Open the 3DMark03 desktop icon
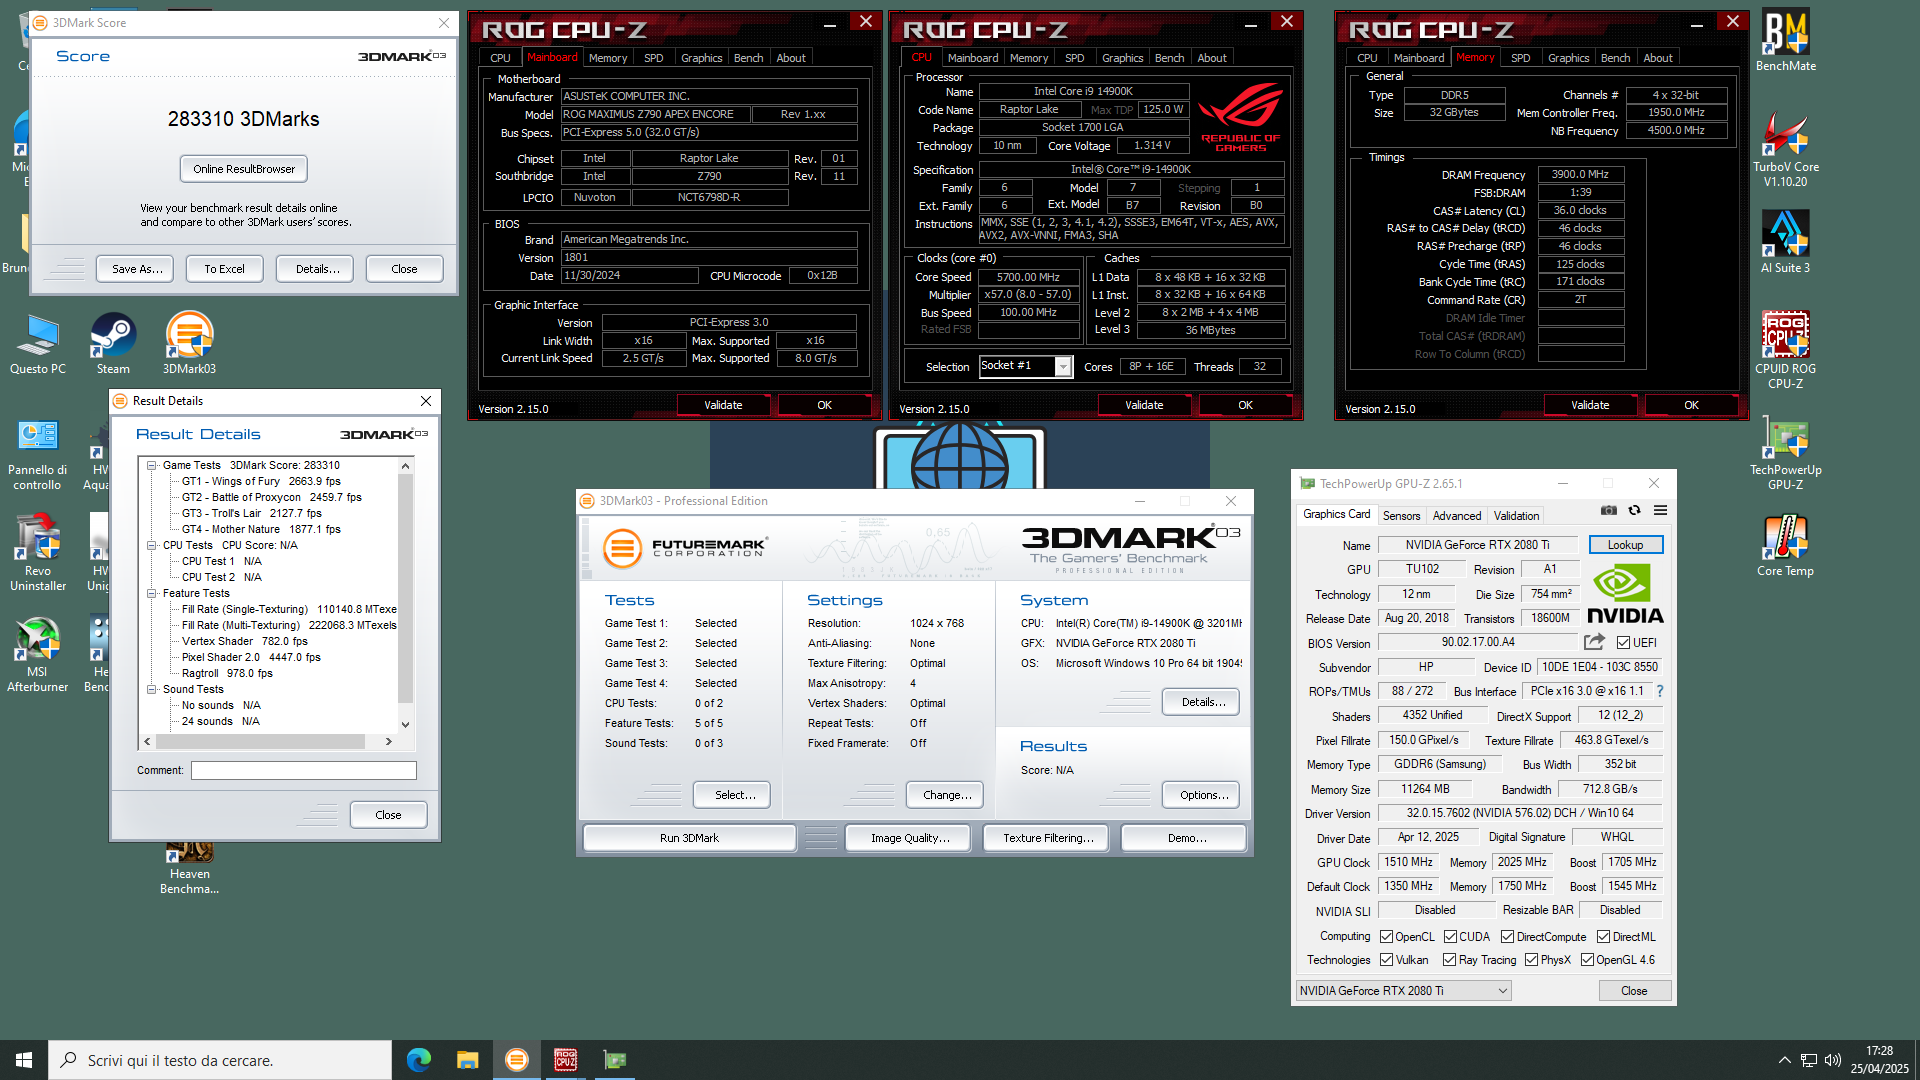The width and height of the screenshot is (1920, 1080). [189, 343]
